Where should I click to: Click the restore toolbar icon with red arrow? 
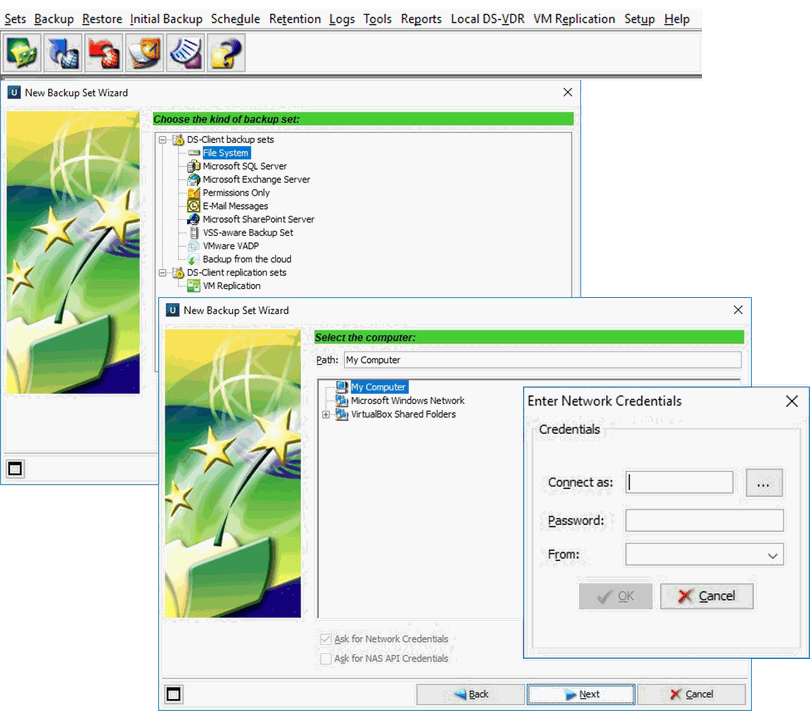[x=103, y=53]
